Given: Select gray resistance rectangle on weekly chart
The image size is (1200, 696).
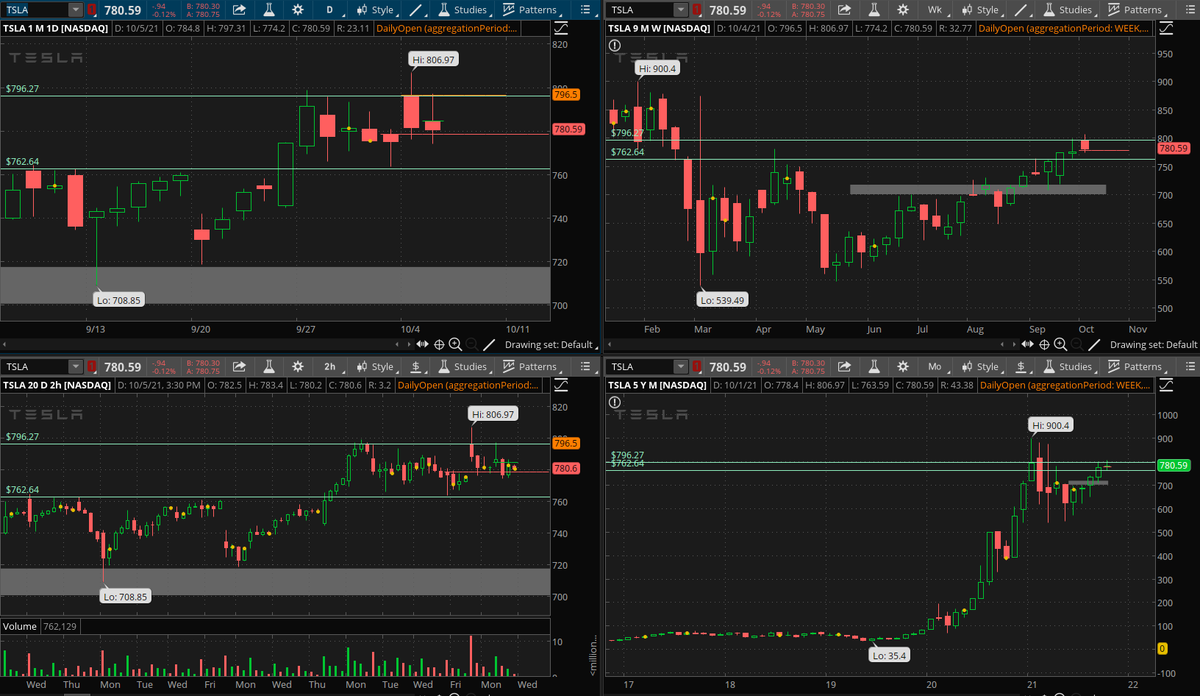Looking at the screenshot, I should [978, 189].
